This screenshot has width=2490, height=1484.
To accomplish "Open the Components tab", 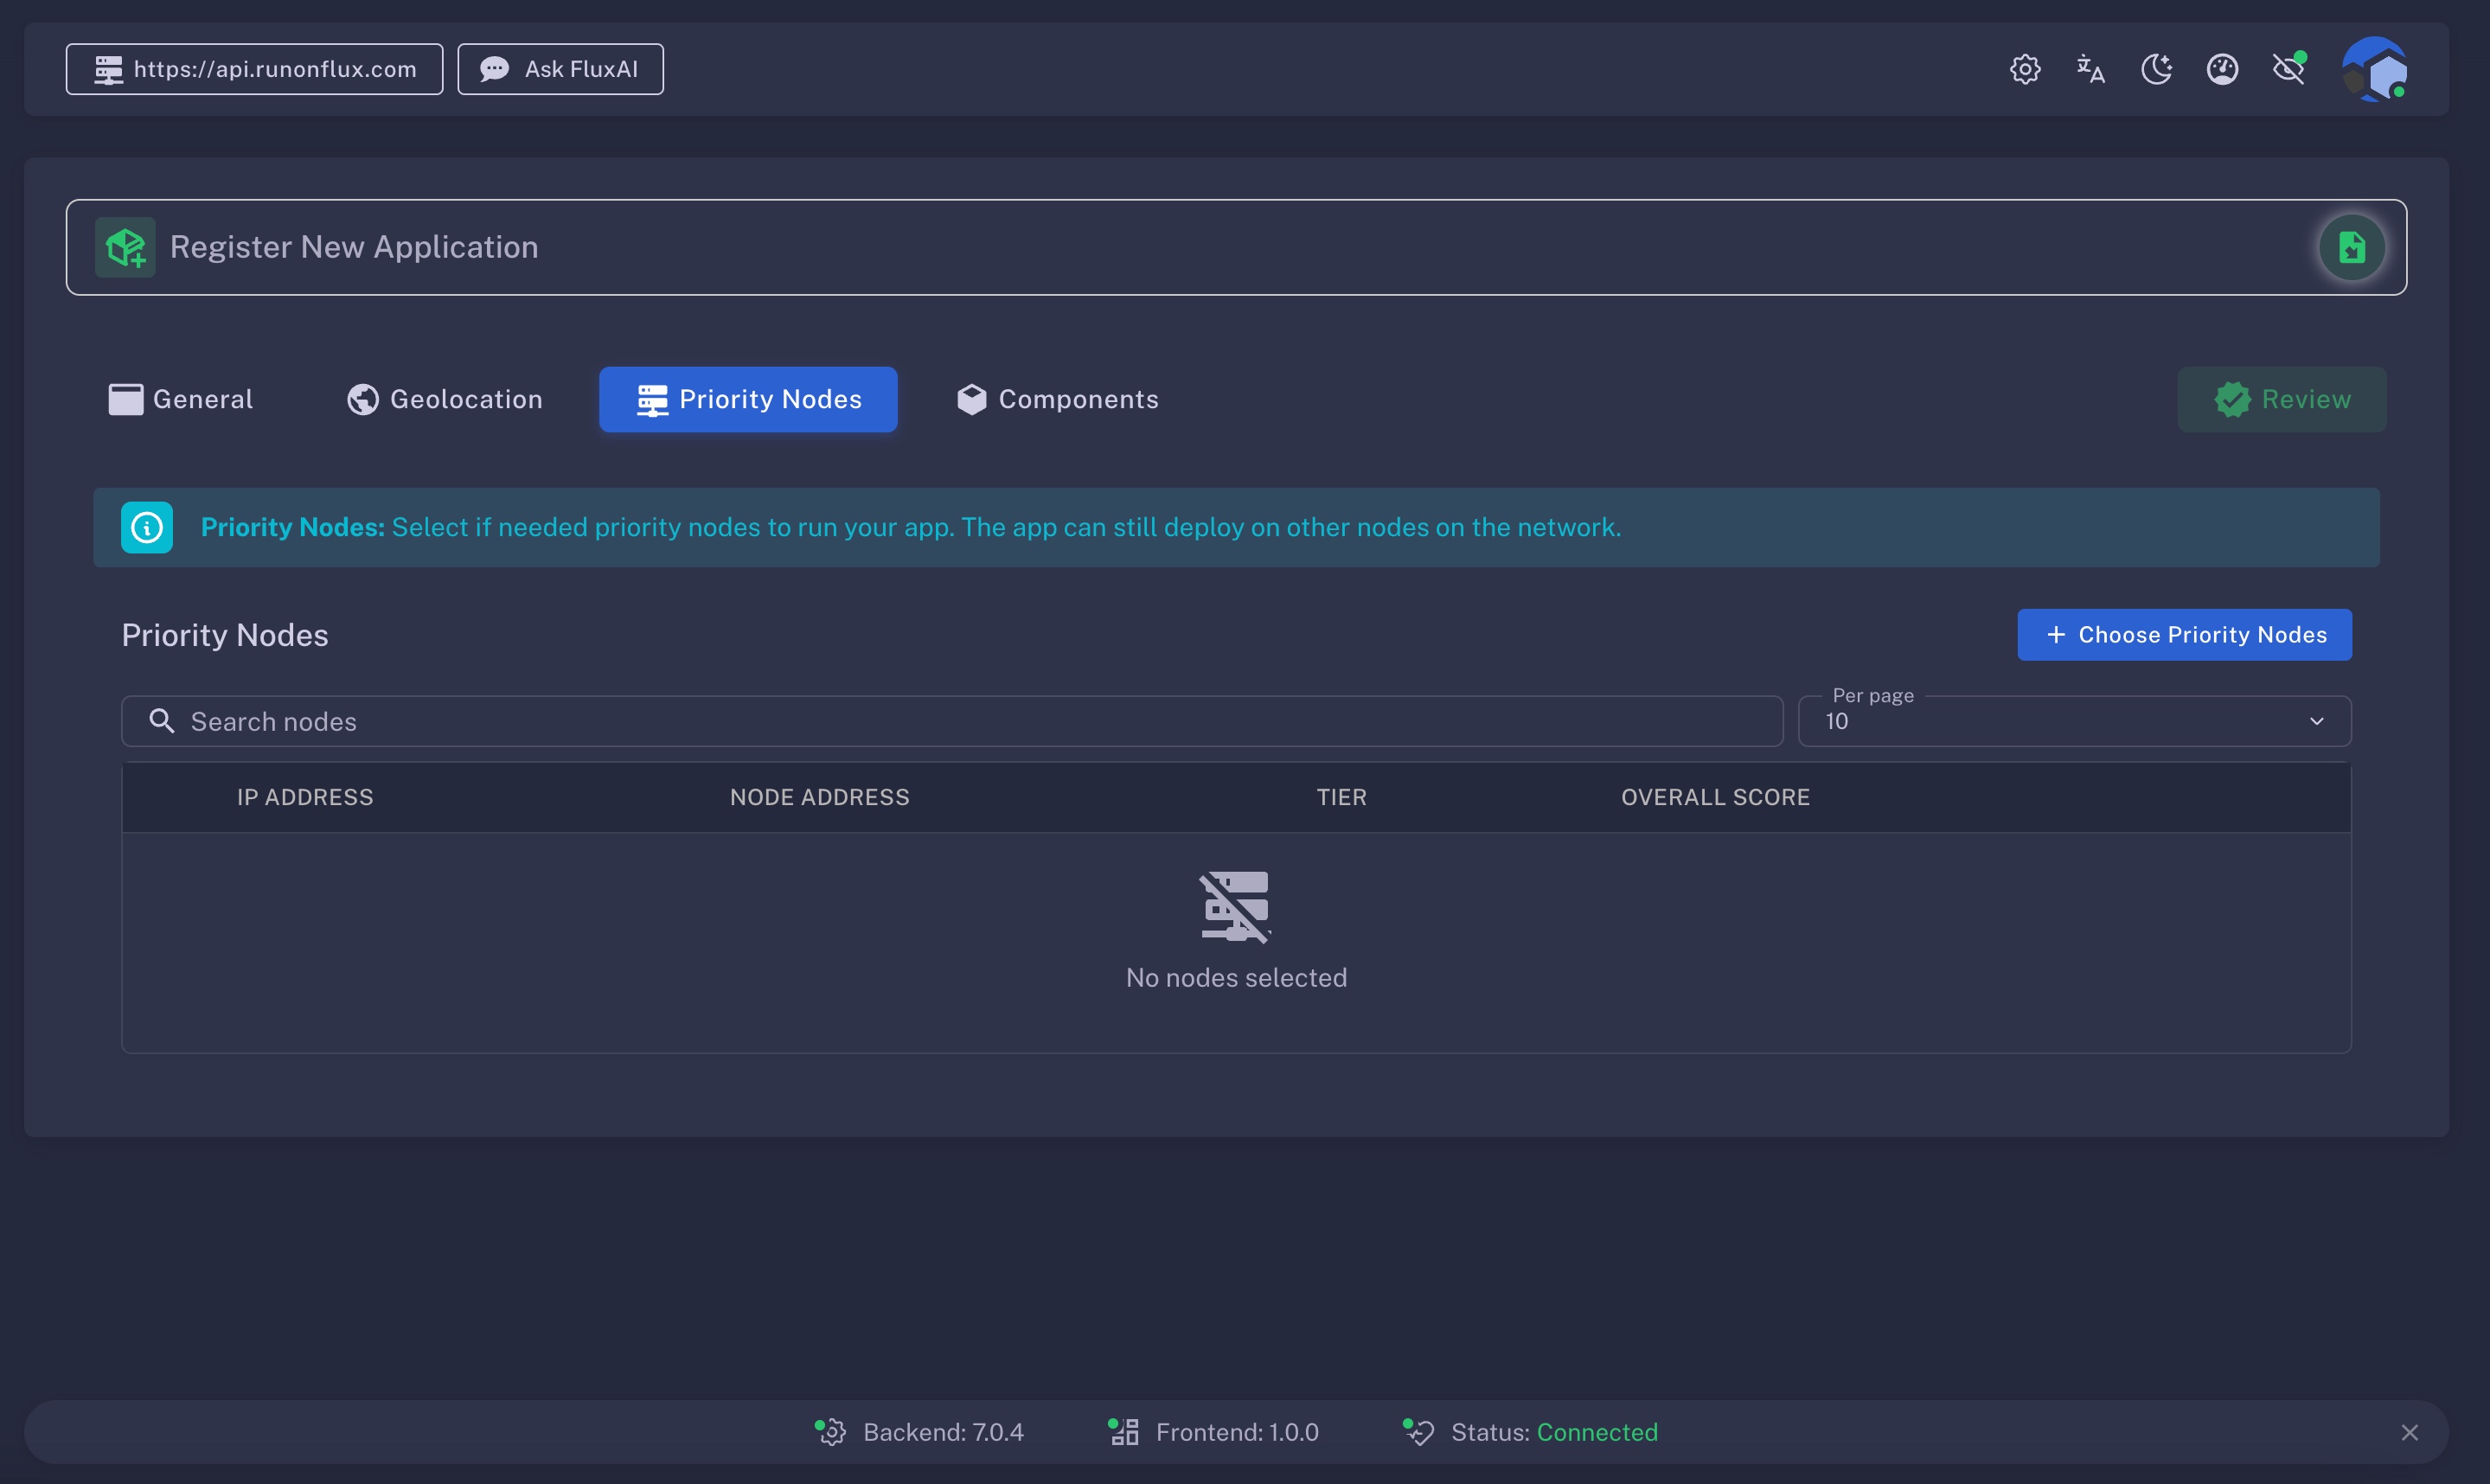I will point(1057,399).
